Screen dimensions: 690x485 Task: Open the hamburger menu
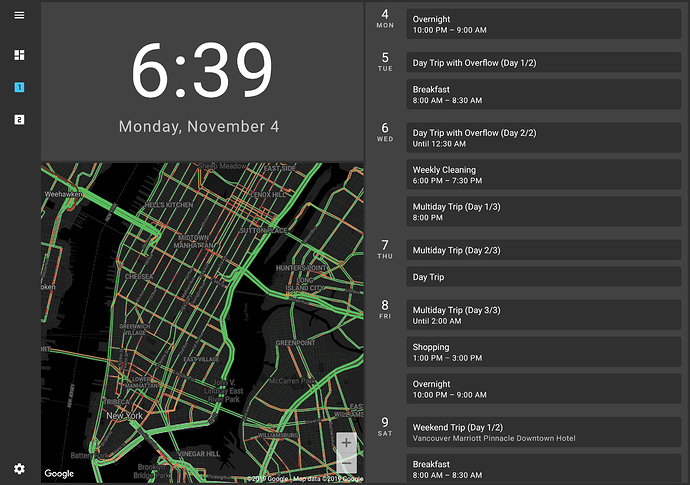[x=19, y=15]
